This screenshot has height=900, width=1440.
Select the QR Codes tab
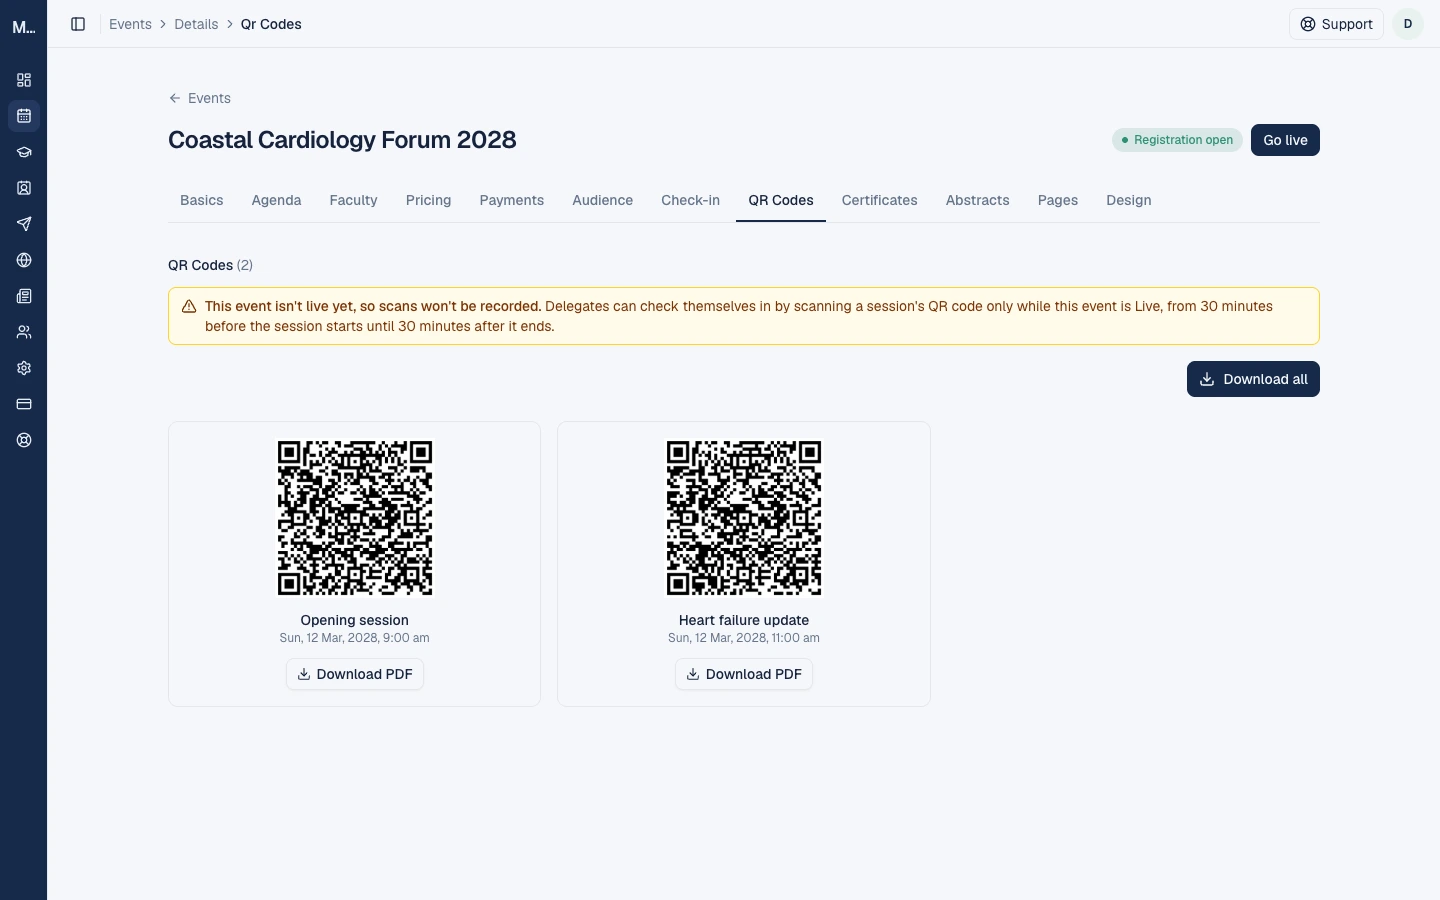pyautogui.click(x=781, y=200)
